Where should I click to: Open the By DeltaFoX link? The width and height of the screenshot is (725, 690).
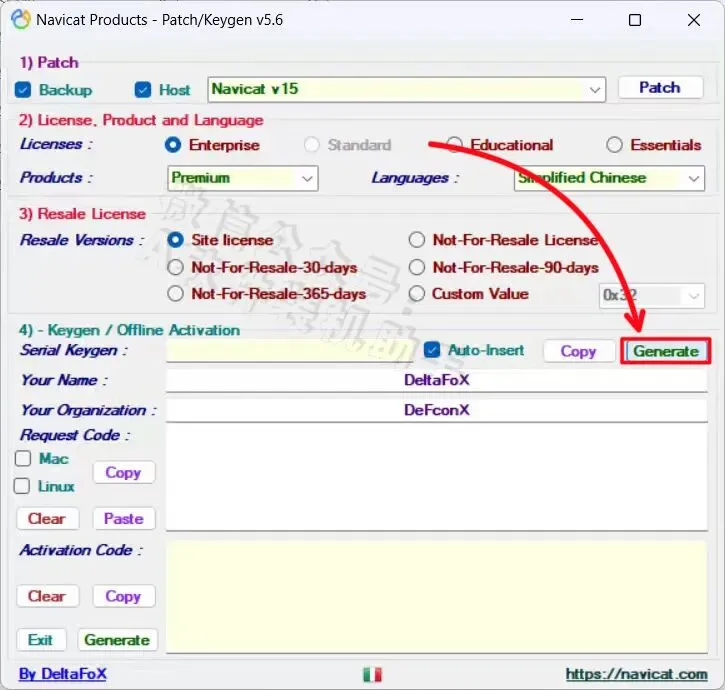coord(62,674)
